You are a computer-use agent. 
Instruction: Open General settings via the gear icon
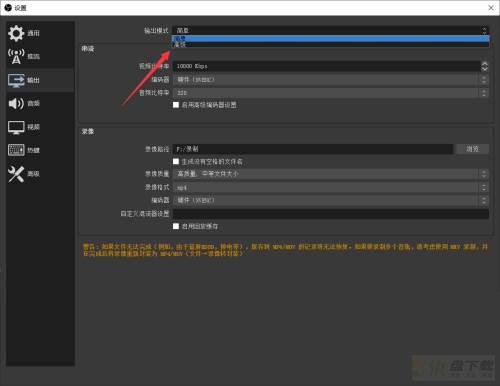[16, 33]
